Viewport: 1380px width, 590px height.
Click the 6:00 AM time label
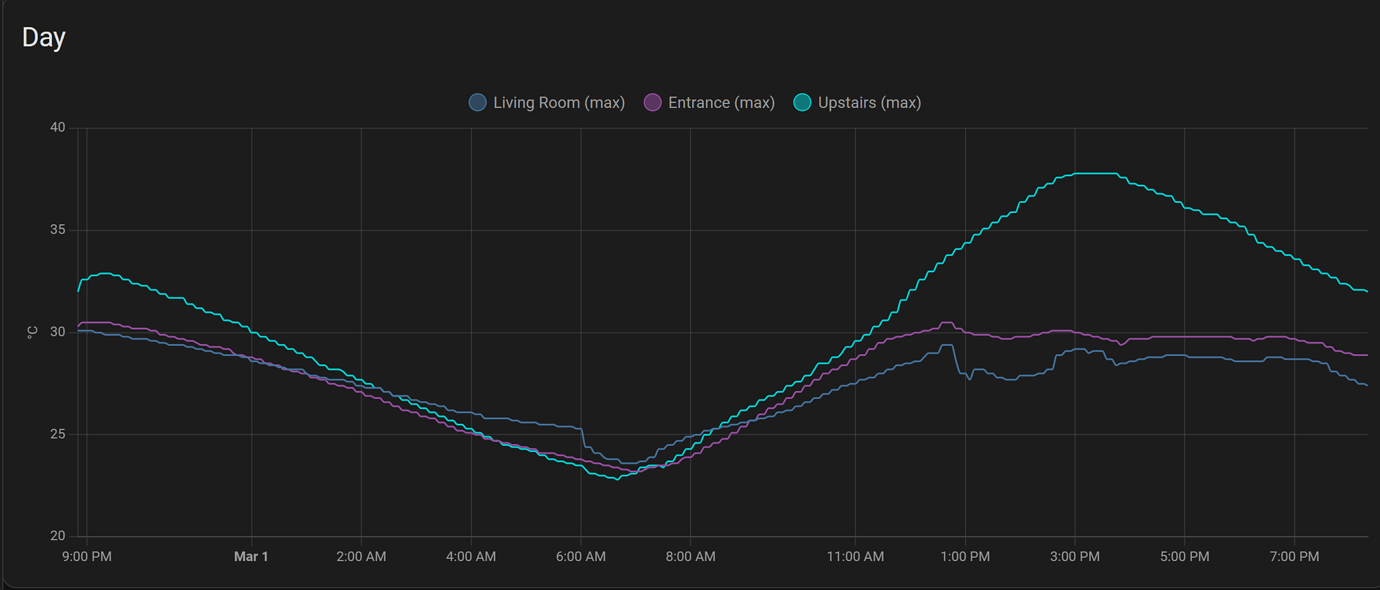(x=581, y=557)
